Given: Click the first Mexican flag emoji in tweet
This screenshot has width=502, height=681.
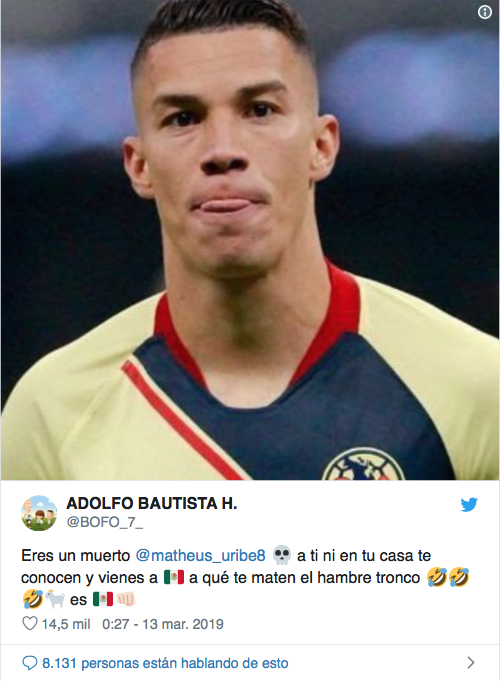Looking at the screenshot, I should (x=174, y=578).
